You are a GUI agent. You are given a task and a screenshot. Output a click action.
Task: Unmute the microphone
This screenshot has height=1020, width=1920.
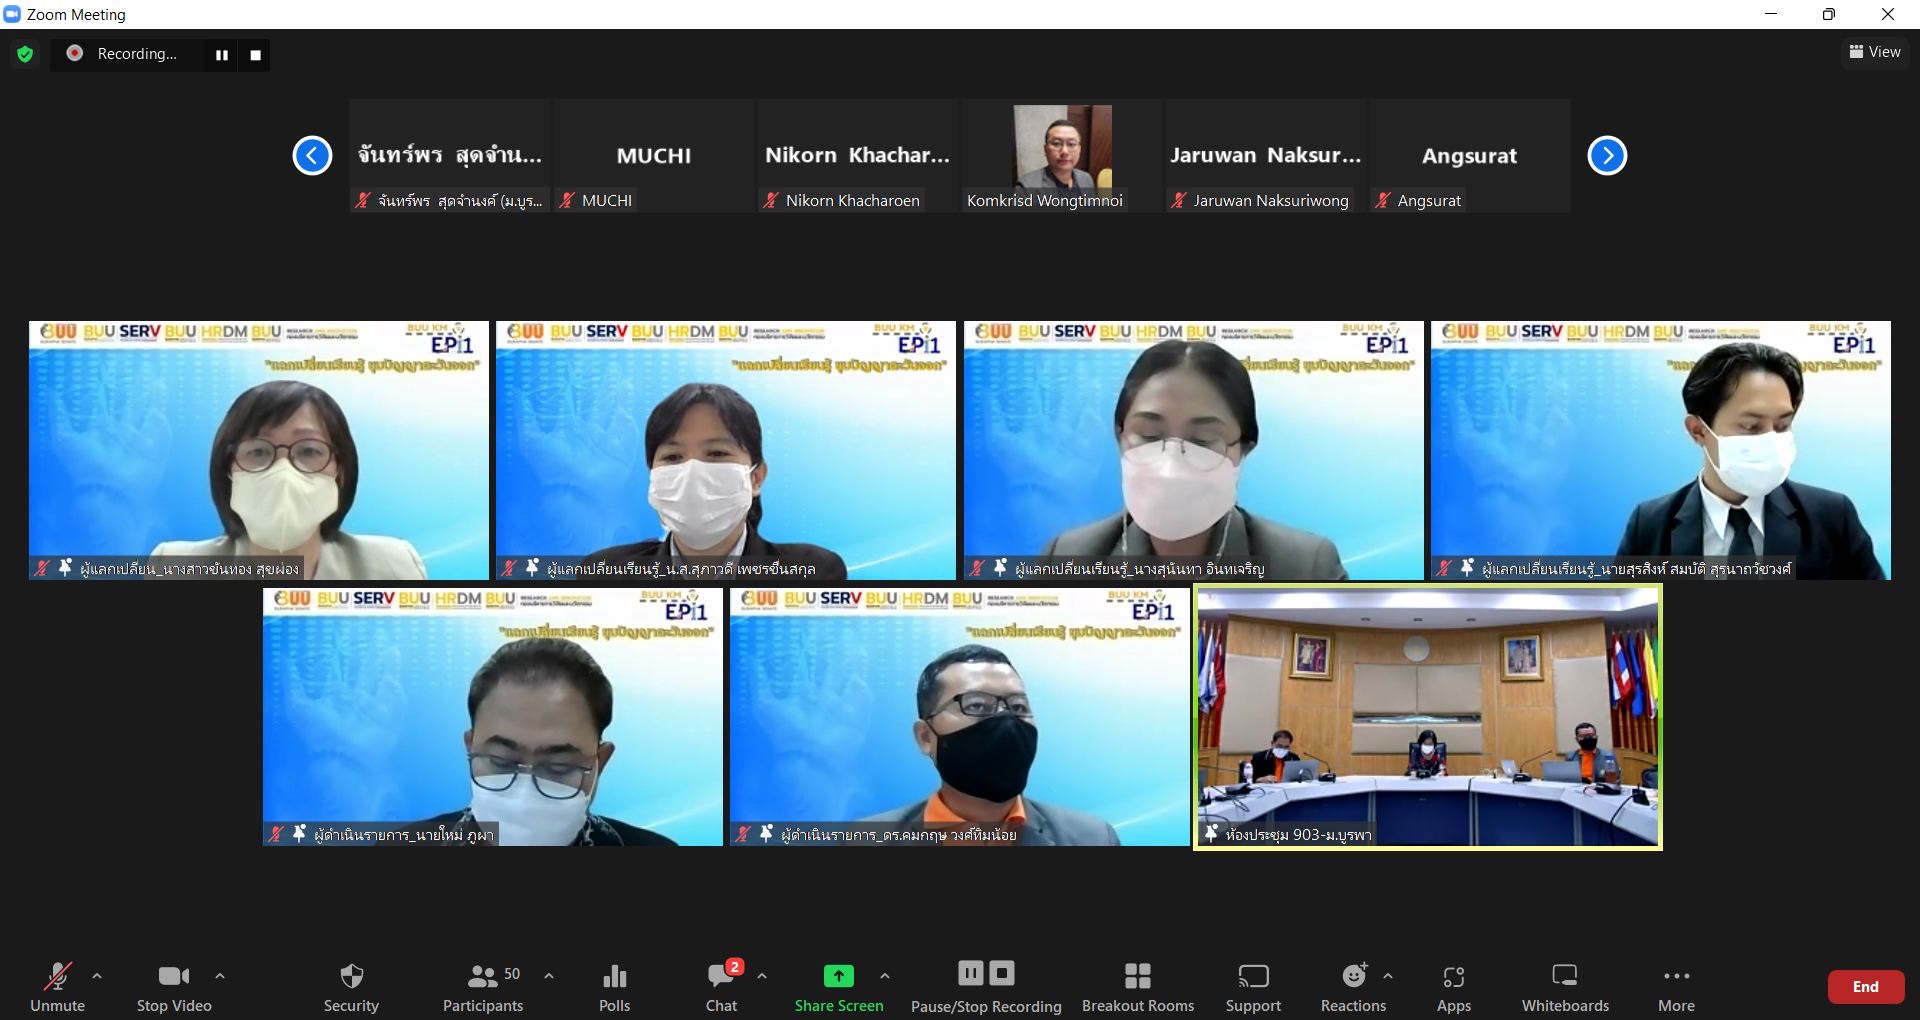[x=57, y=986]
